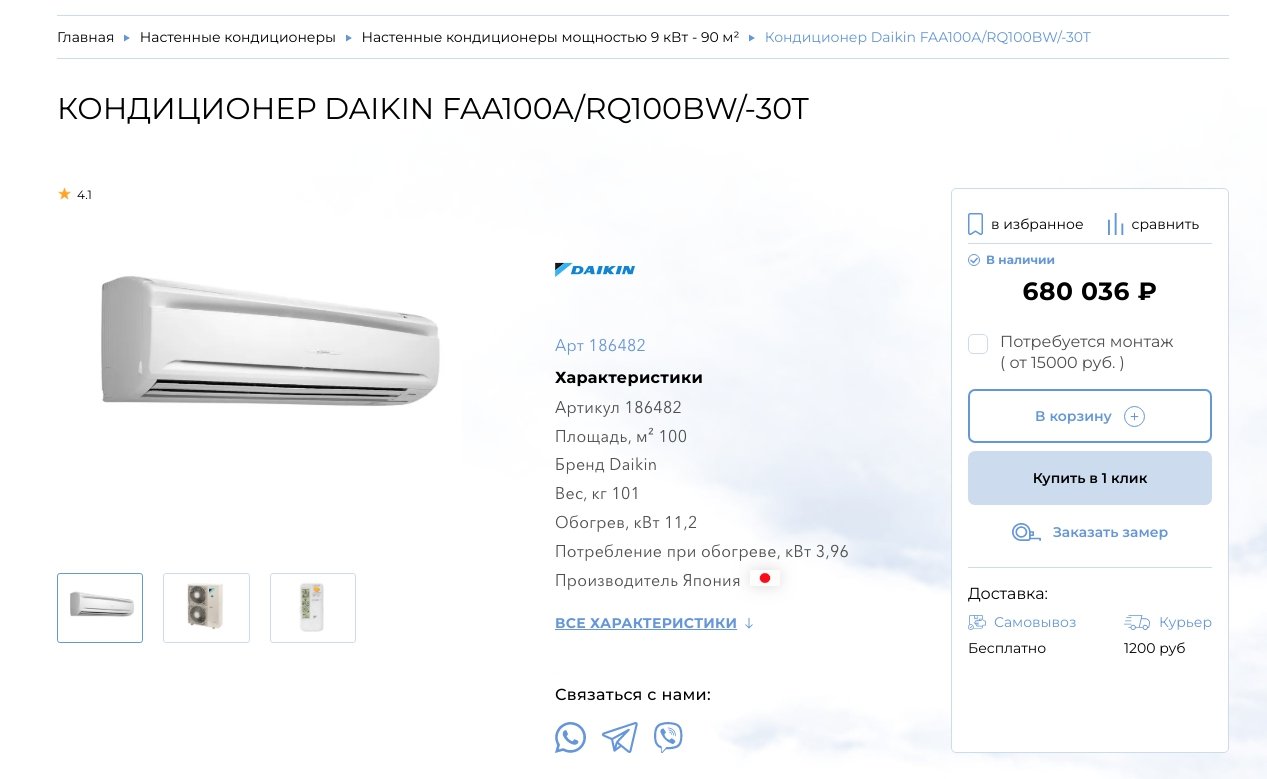
Task: Open Viber contact icon
Action: coord(668,738)
